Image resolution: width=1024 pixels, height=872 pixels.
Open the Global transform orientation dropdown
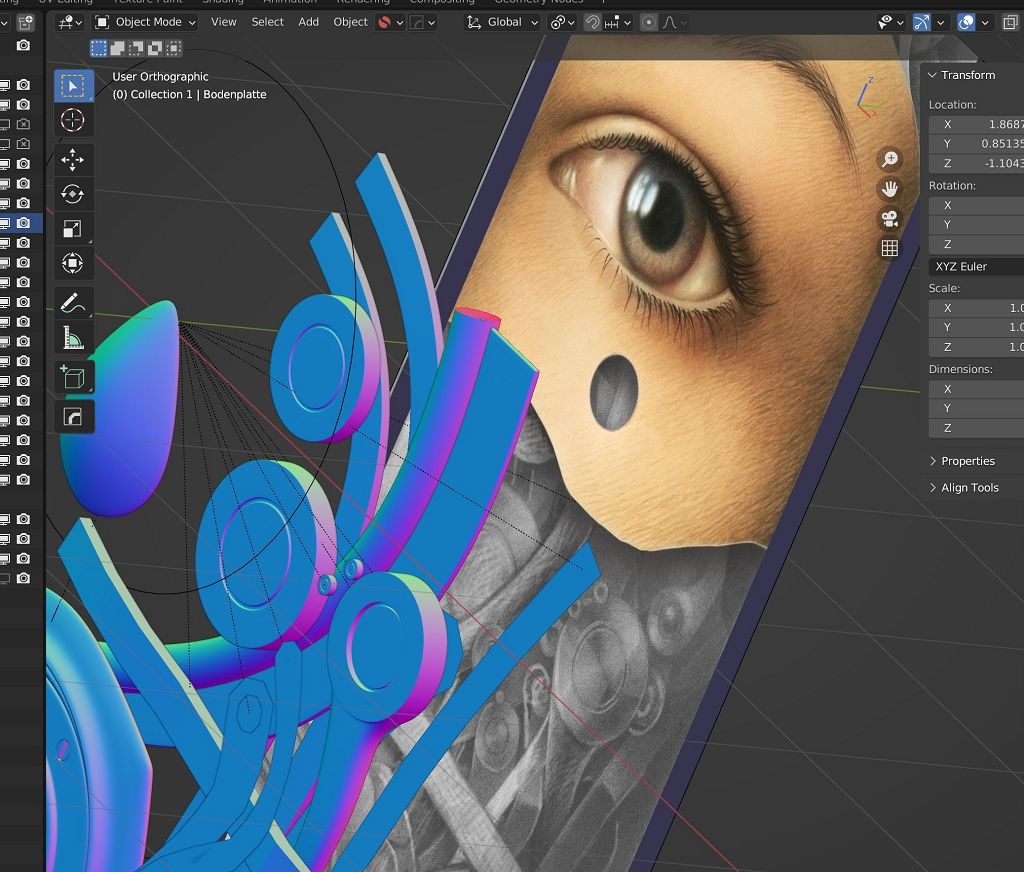click(x=503, y=23)
